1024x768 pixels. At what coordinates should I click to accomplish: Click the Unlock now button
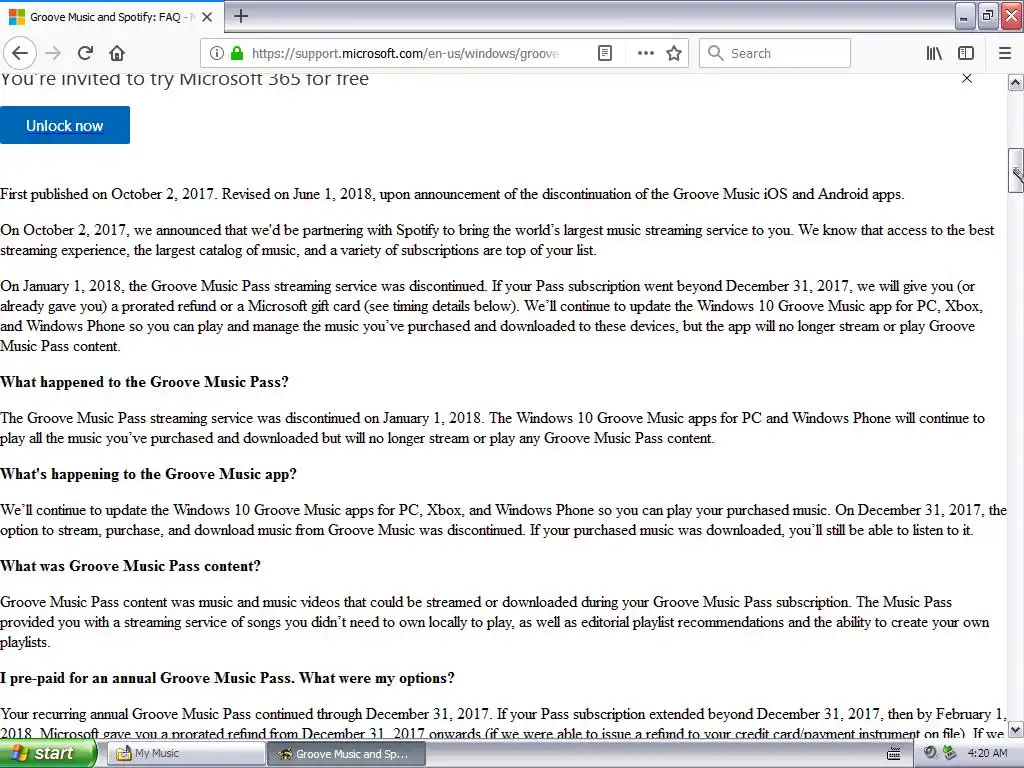pos(65,125)
